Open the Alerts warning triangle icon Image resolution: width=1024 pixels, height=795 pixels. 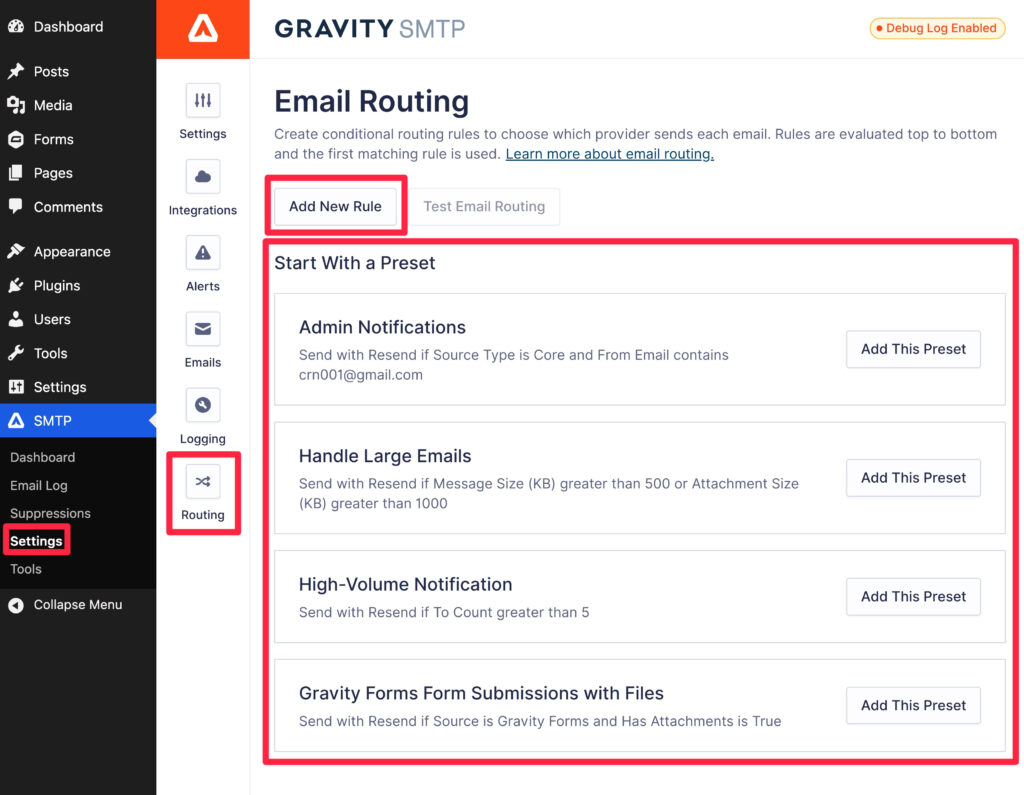(203, 253)
